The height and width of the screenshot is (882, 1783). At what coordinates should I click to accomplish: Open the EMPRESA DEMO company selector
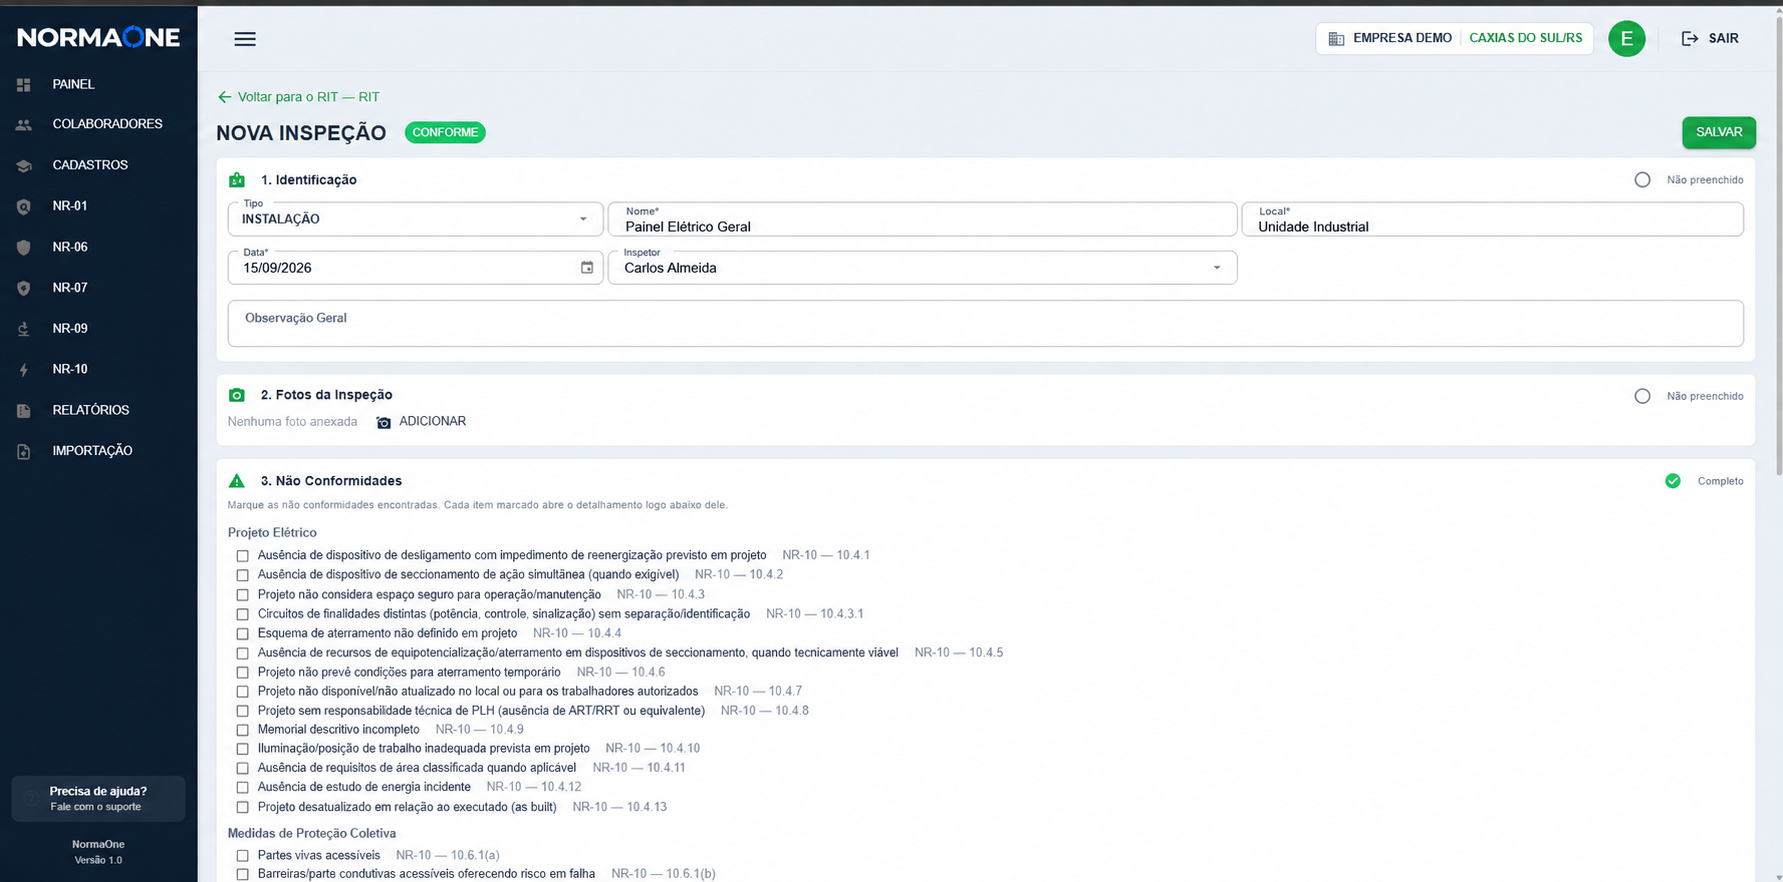pos(1454,39)
